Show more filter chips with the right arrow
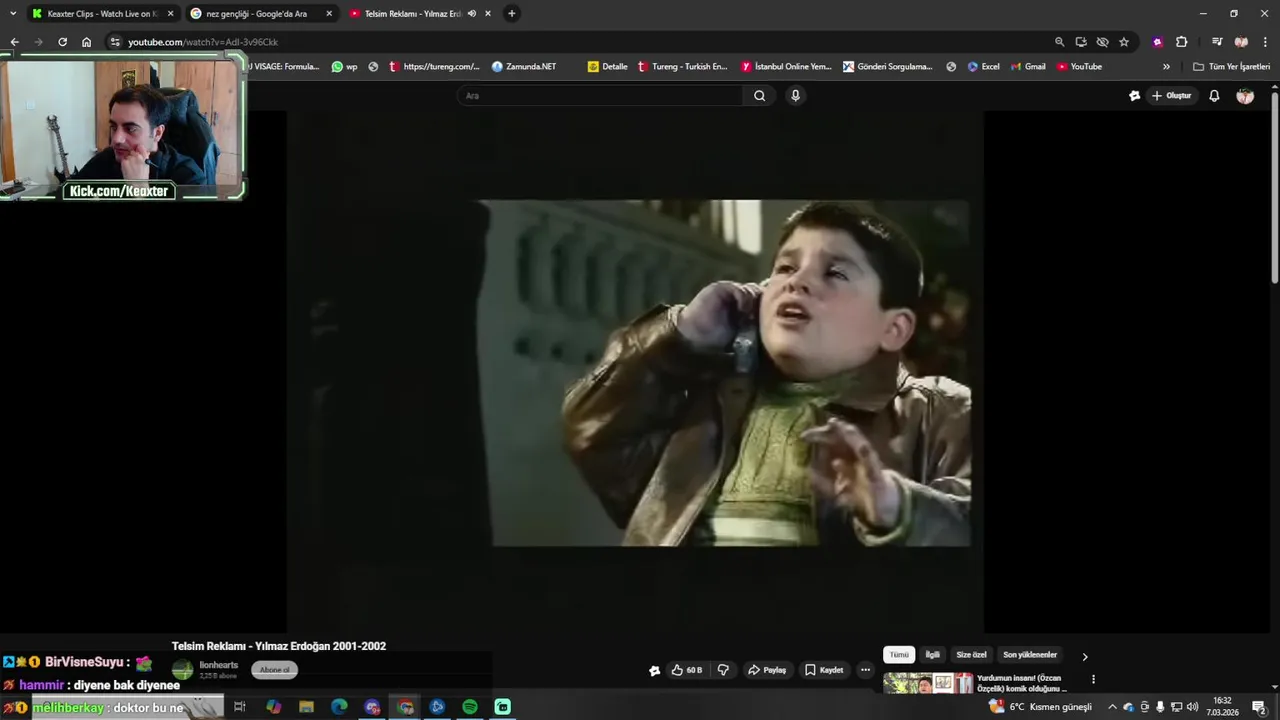 (1085, 657)
